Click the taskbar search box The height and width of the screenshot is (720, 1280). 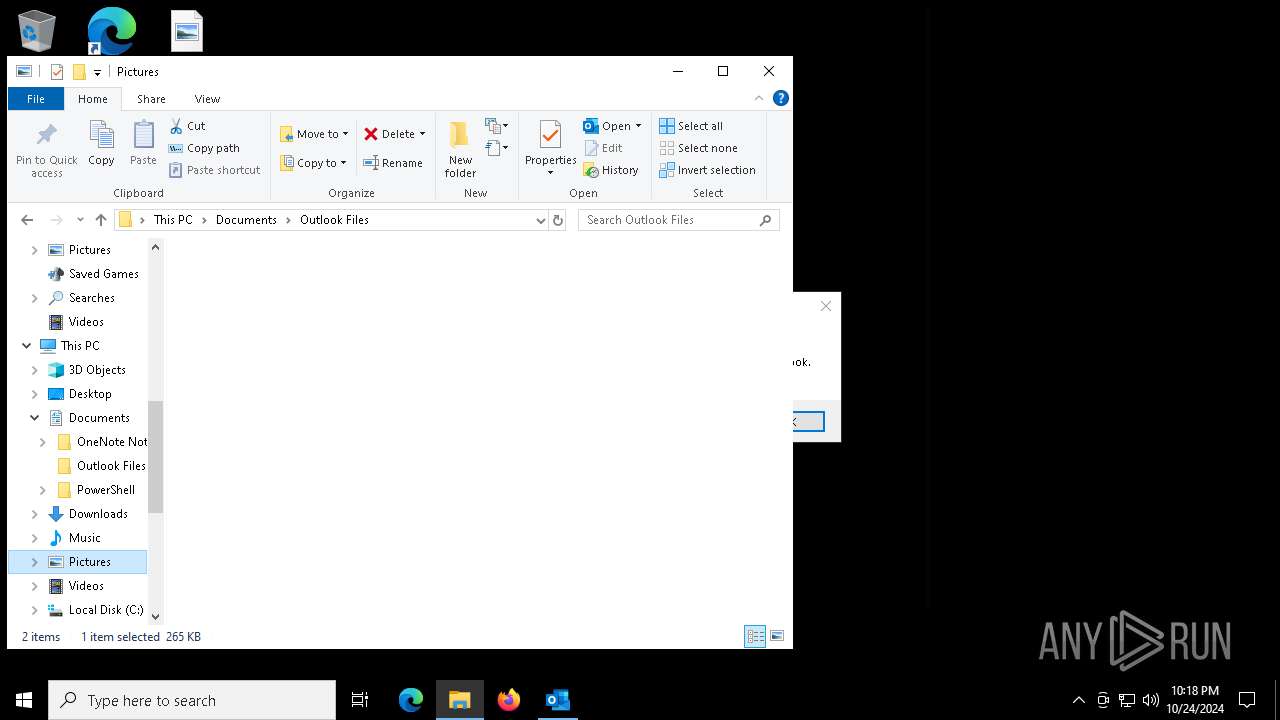[192, 700]
